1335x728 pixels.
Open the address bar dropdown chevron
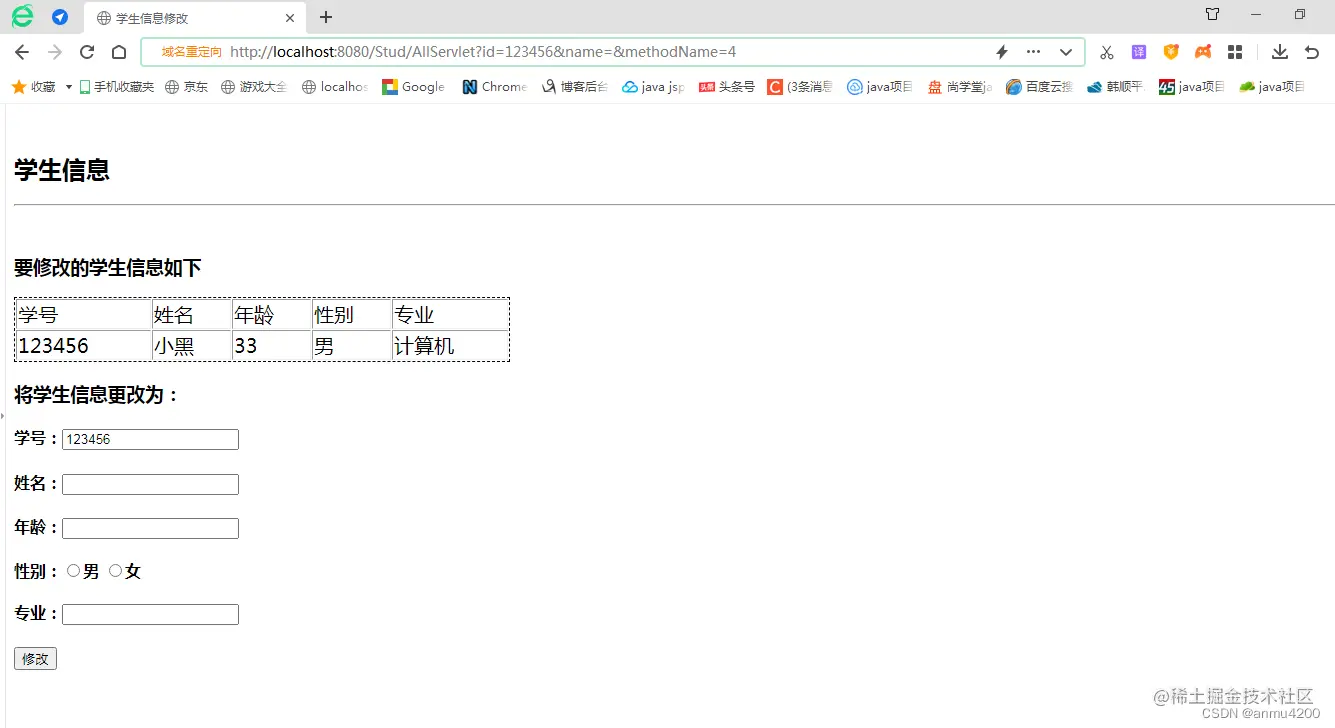pyautogui.click(x=1065, y=51)
